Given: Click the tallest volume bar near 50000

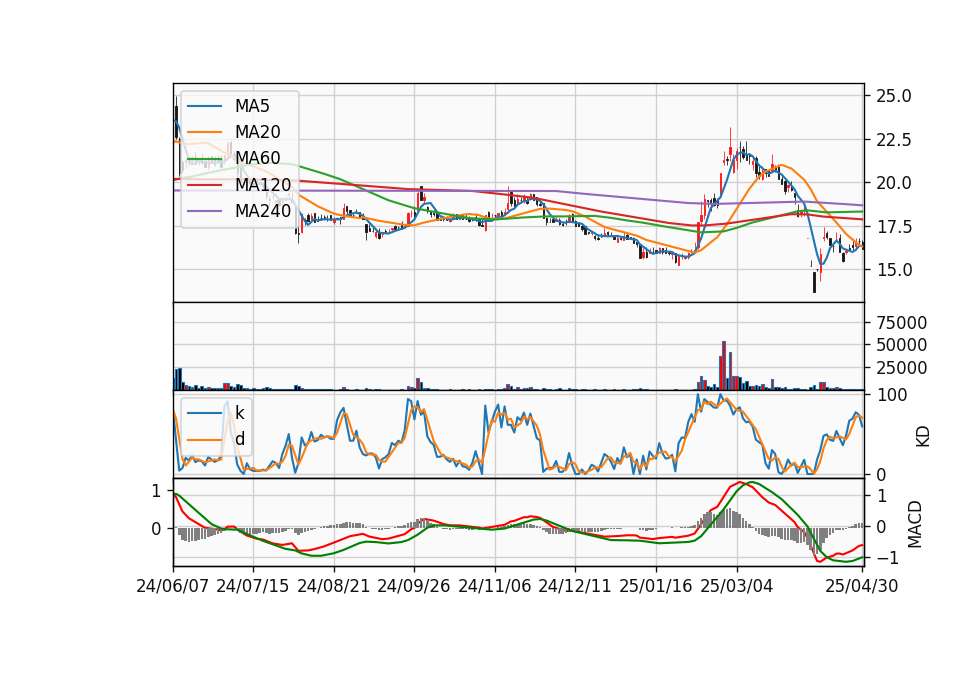Looking at the screenshot, I should [724, 366].
